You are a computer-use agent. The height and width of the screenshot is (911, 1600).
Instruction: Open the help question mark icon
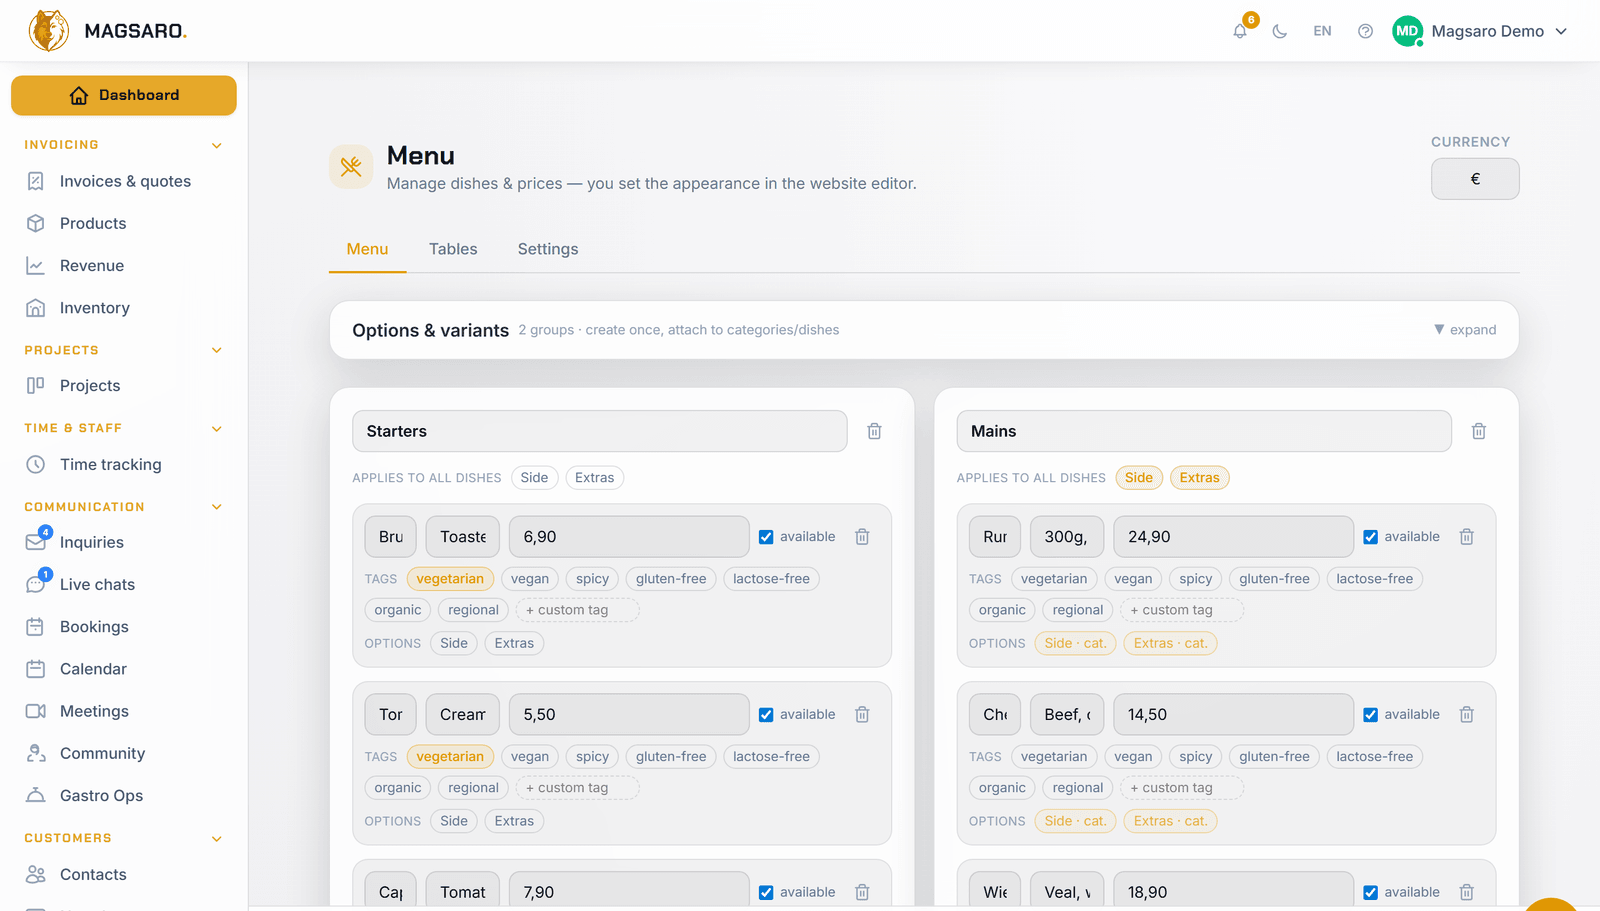(x=1365, y=31)
